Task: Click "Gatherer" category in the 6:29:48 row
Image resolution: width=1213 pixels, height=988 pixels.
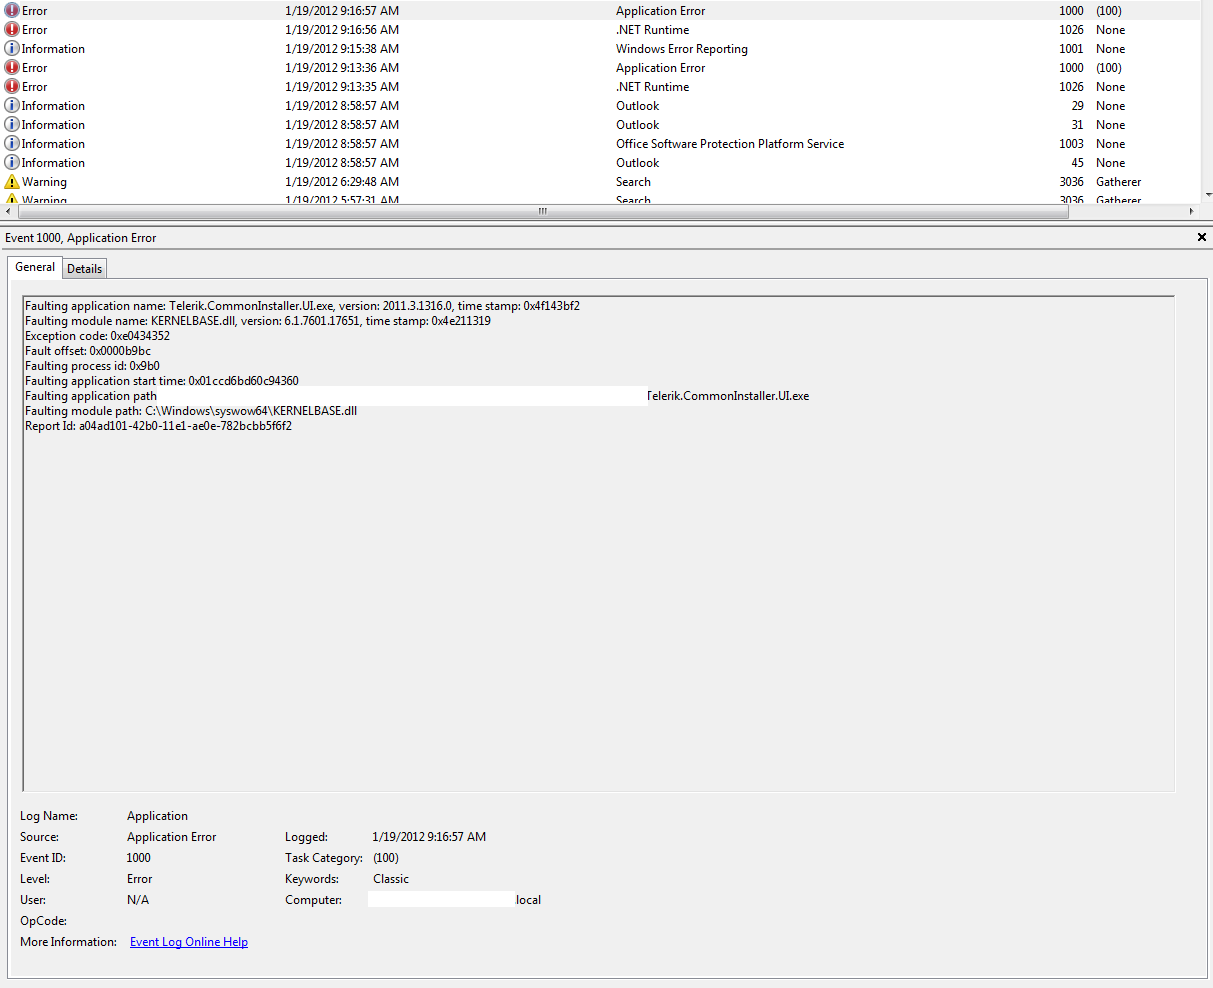Action: click(1118, 182)
